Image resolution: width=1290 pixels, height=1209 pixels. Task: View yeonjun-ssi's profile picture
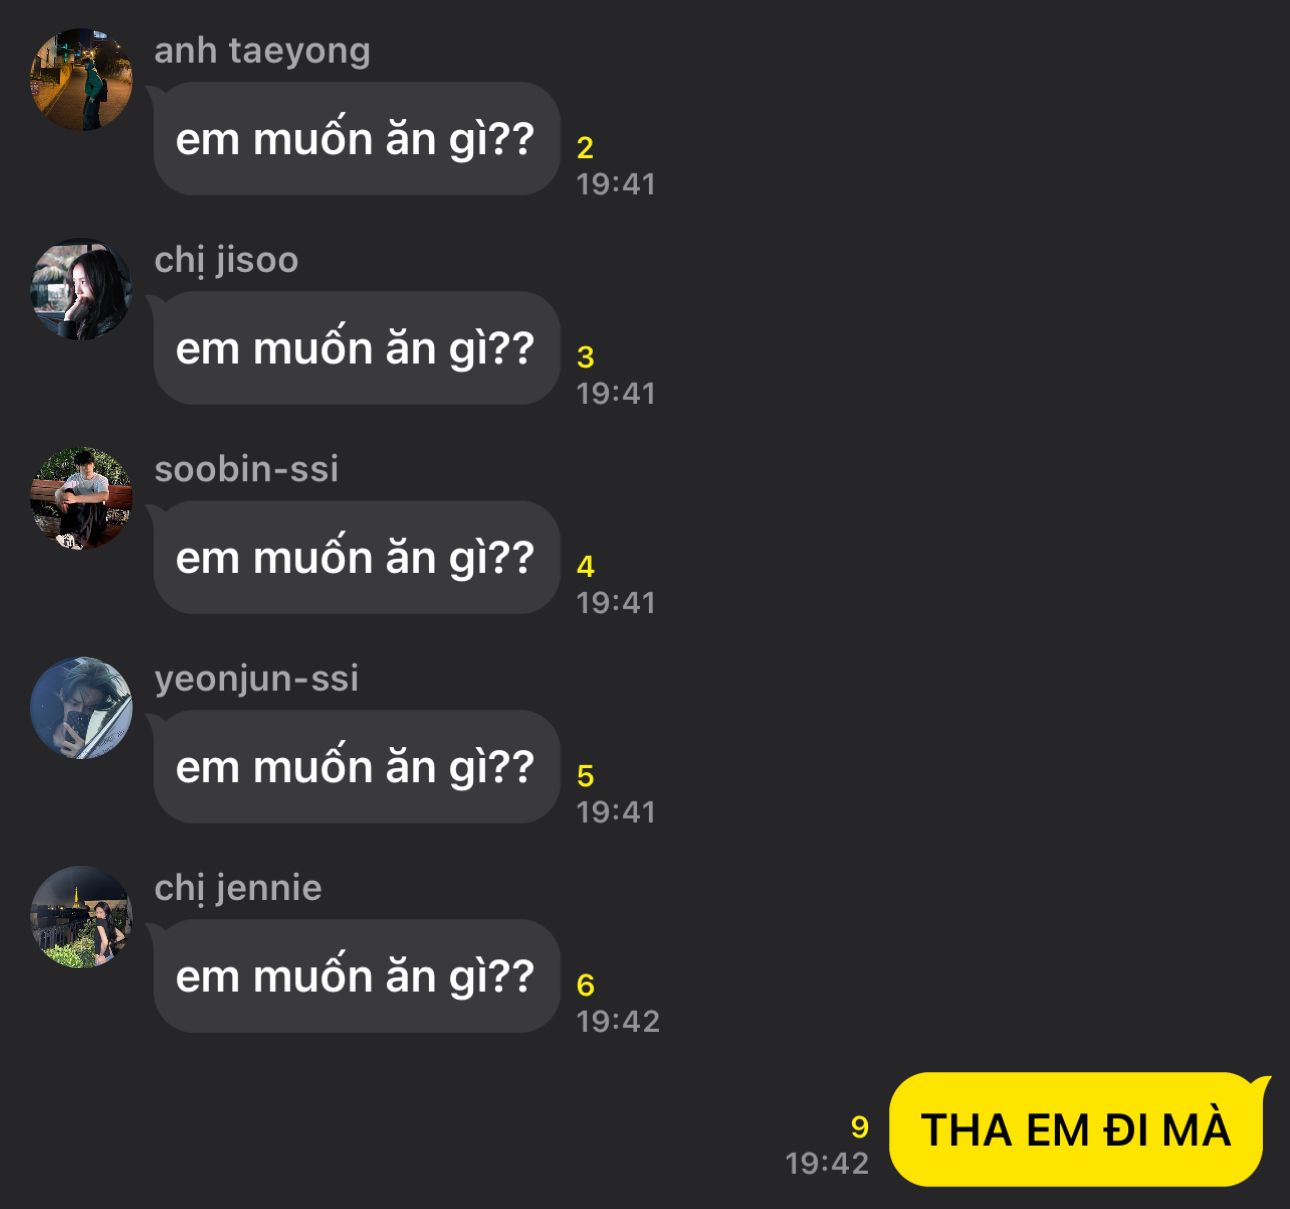click(81, 708)
